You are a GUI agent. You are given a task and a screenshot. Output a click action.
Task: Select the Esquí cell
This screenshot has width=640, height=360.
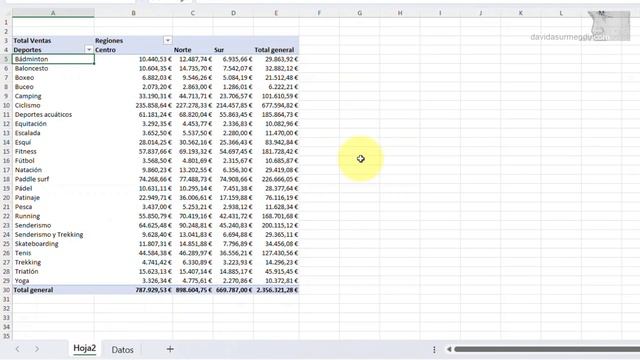click(53, 142)
